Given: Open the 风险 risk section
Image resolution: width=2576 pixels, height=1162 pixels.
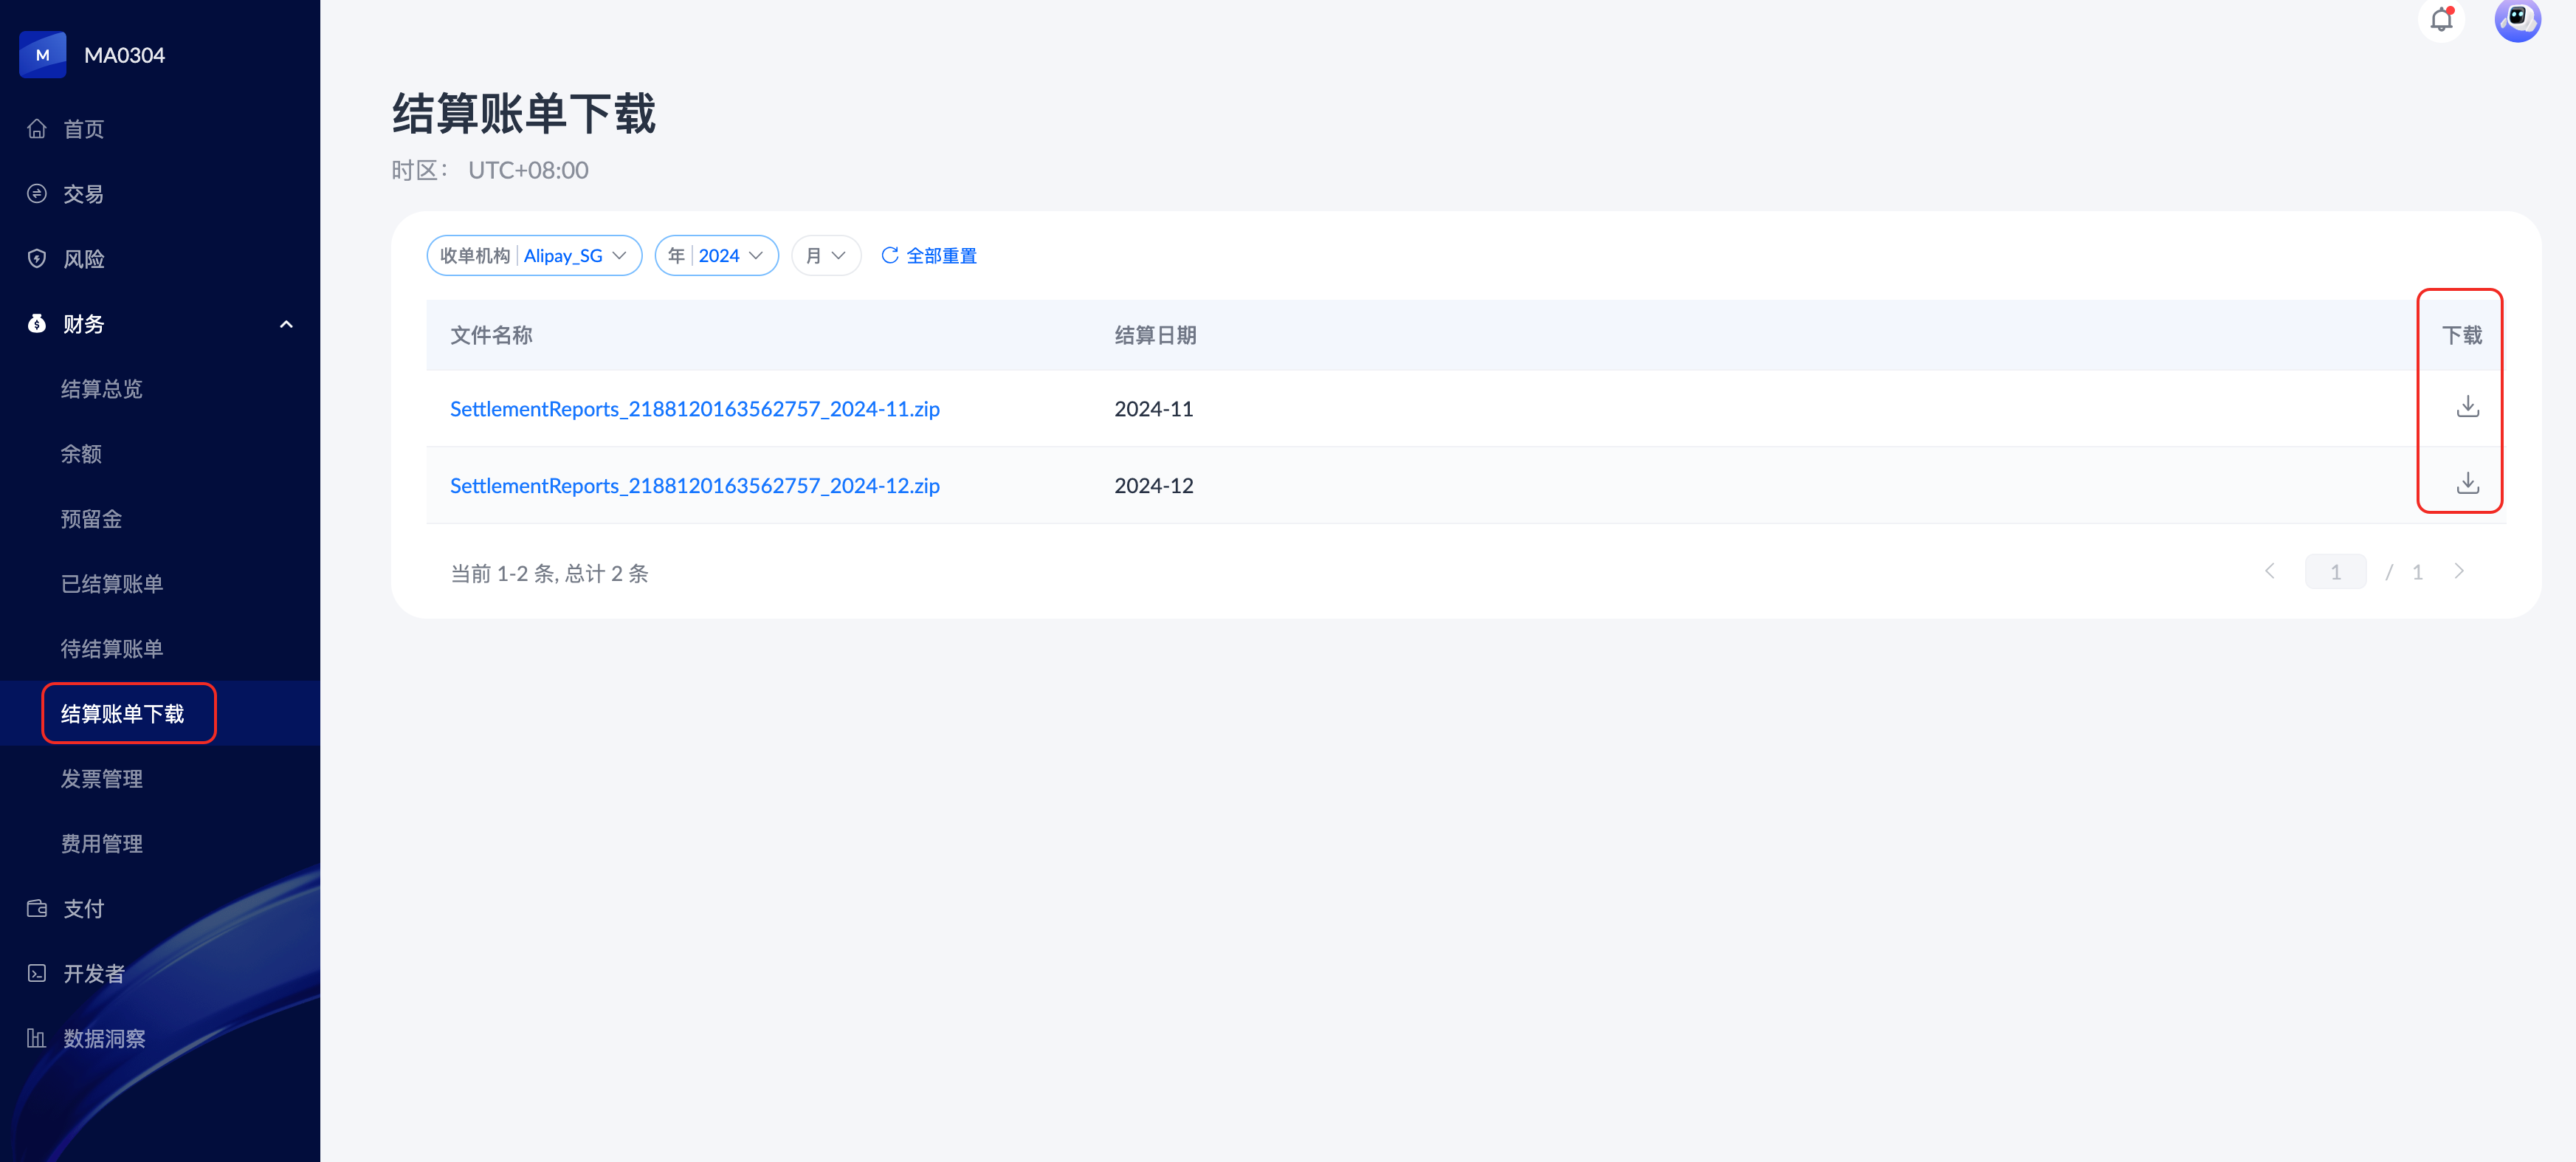Looking at the screenshot, I should pos(83,259).
